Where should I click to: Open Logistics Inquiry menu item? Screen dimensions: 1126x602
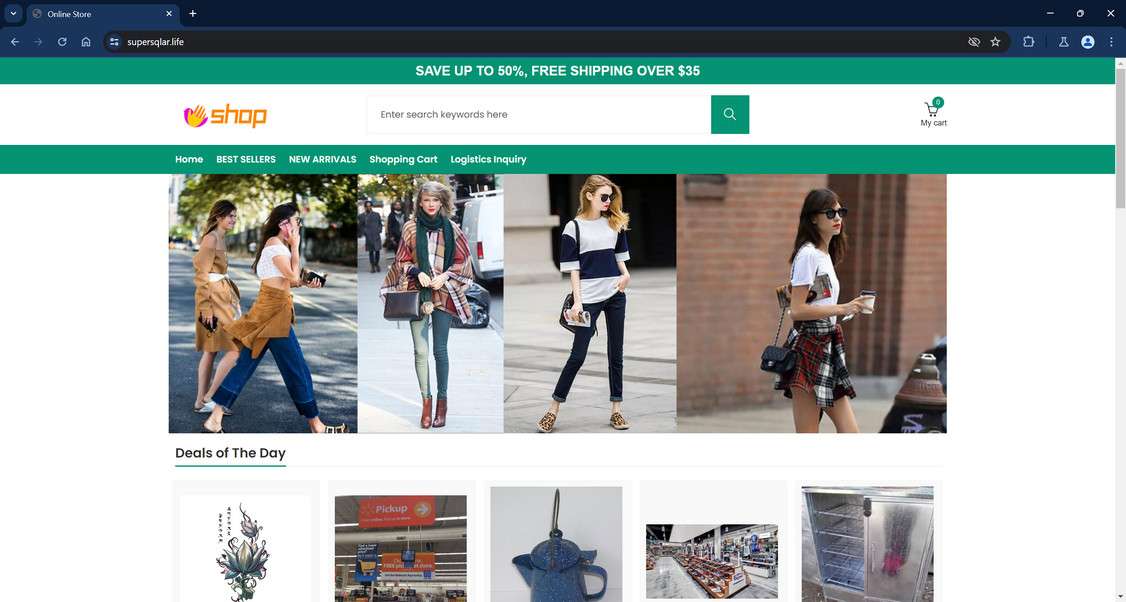tap(488, 159)
